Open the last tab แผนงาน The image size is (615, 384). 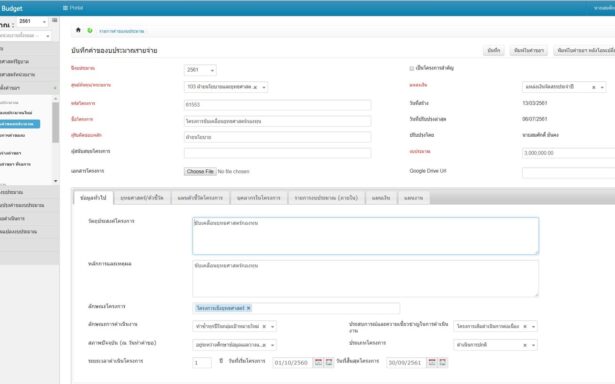click(x=413, y=198)
